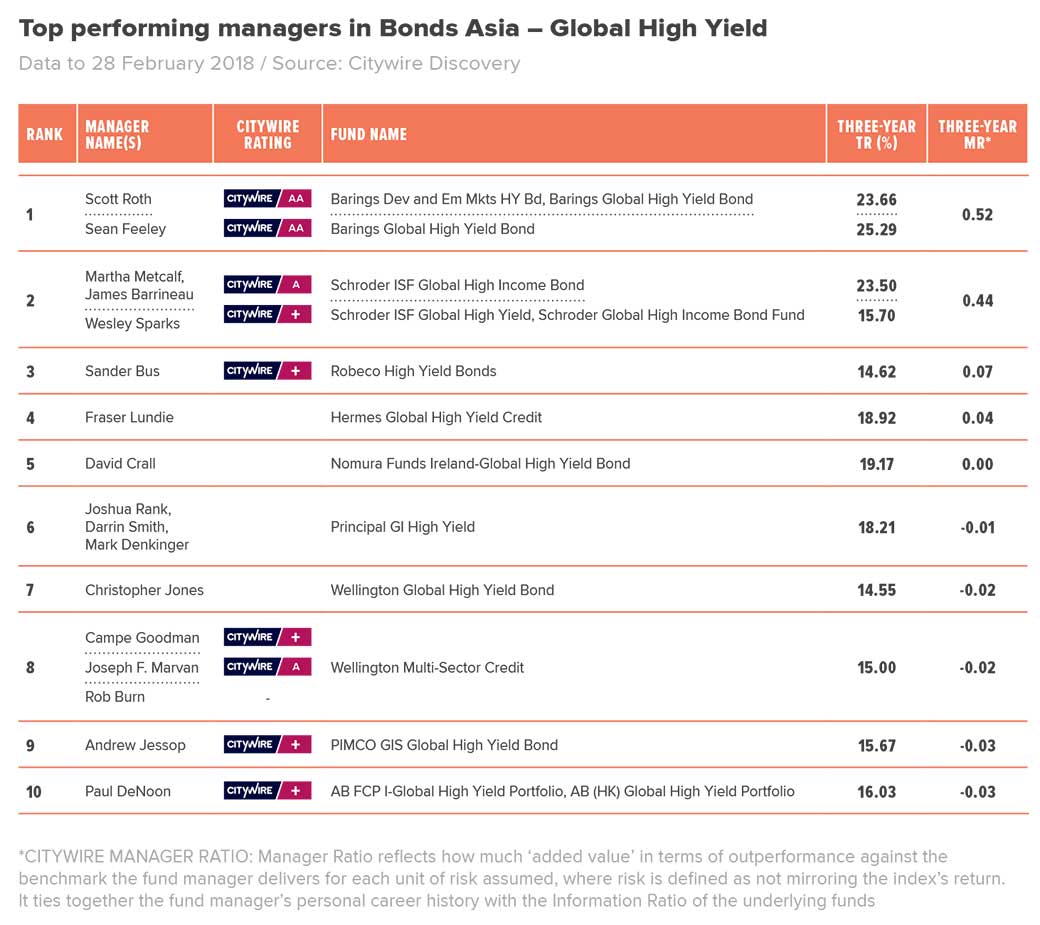Click Campe Goodman's Citywire plus badge
The height and width of the screenshot is (925, 1040).
click(x=267, y=637)
